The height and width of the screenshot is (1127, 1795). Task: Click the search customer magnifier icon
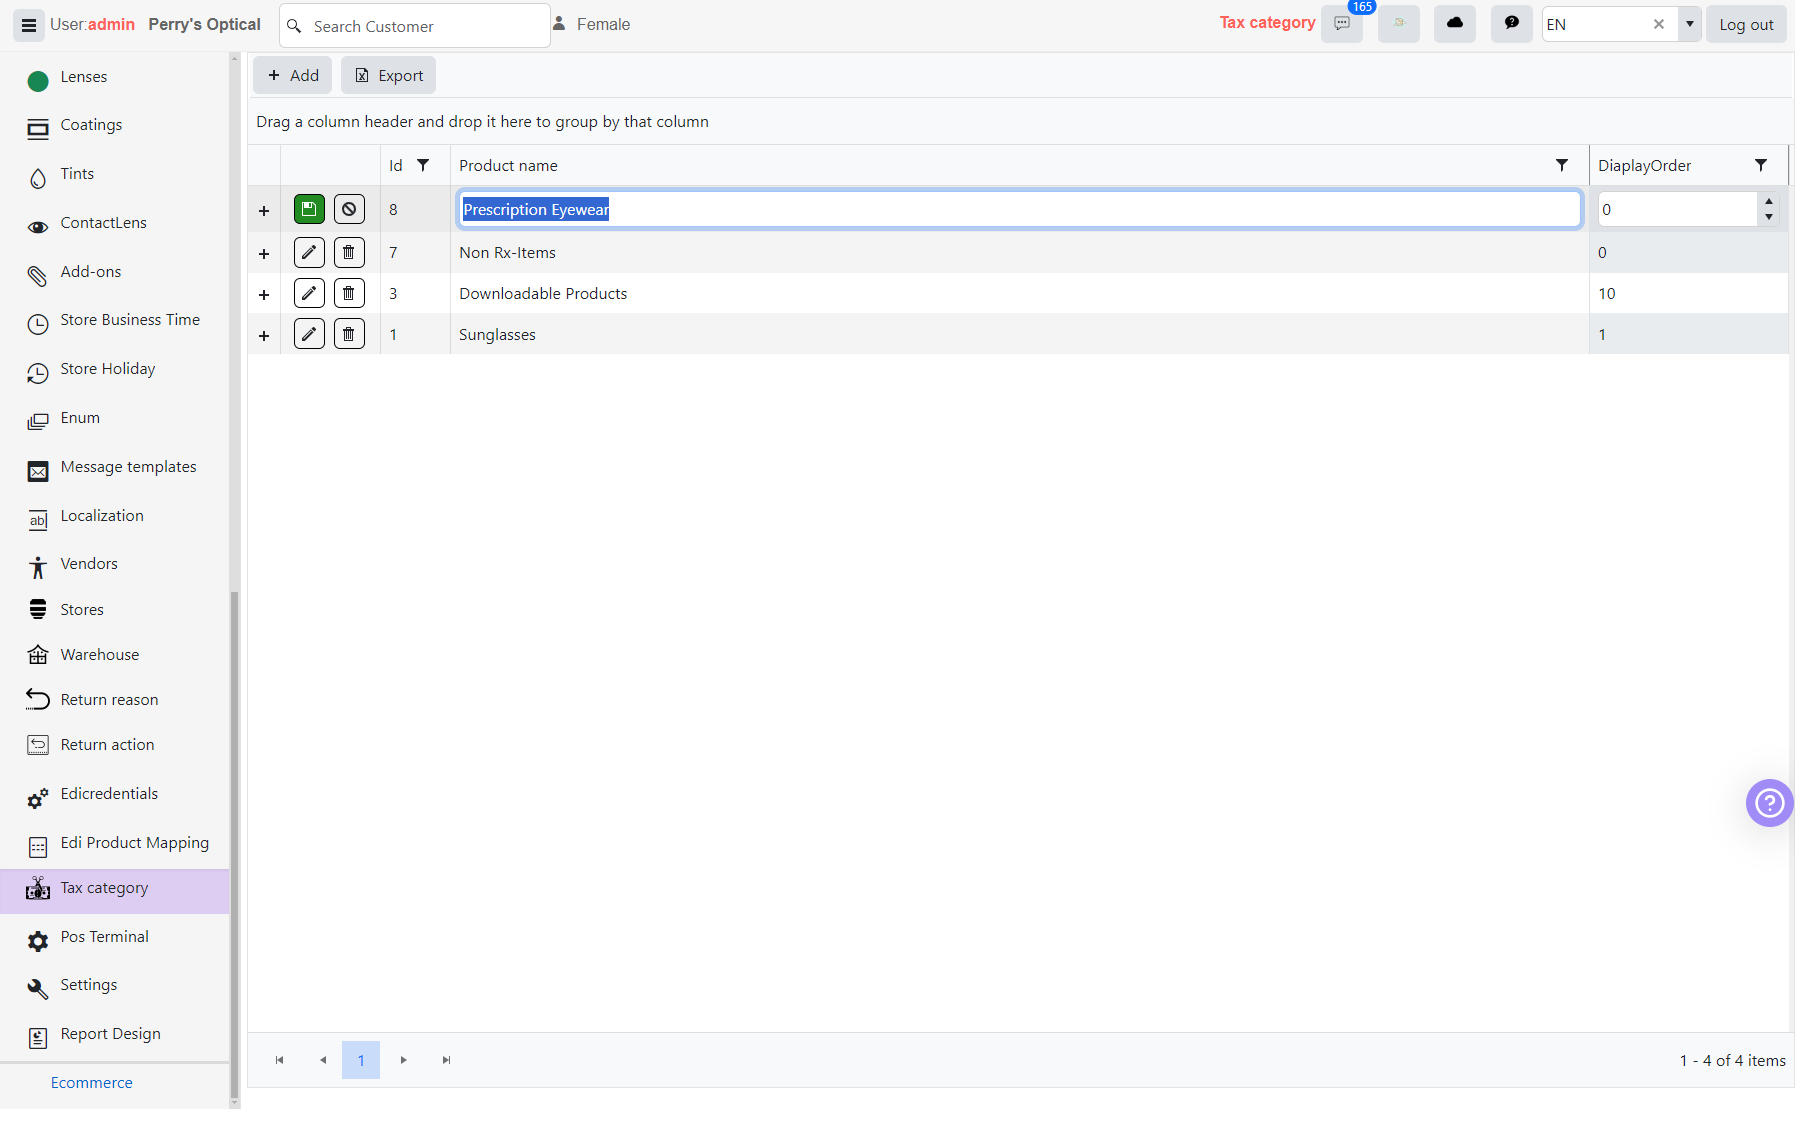pyautogui.click(x=294, y=26)
